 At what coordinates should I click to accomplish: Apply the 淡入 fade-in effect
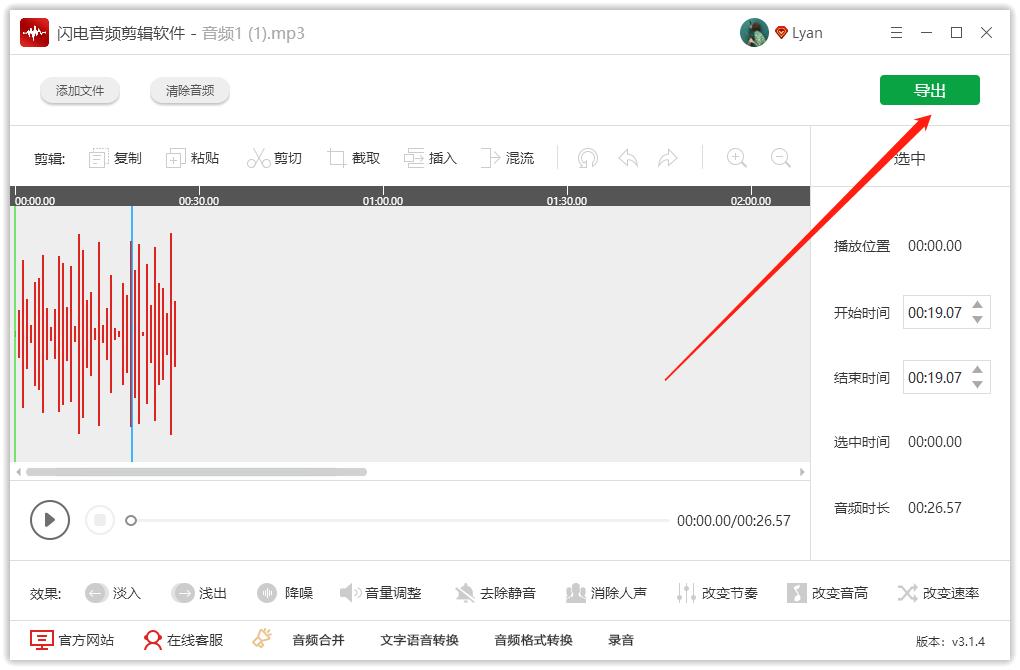point(113,593)
